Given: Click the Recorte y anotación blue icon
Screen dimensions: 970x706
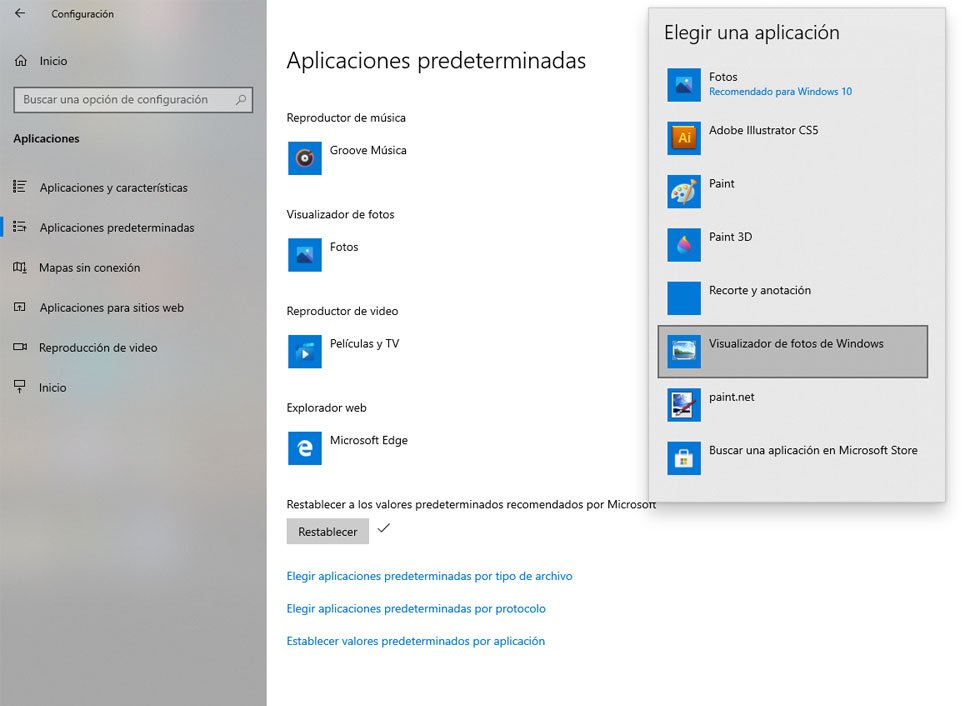Looking at the screenshot, I should tap(684, 298).
